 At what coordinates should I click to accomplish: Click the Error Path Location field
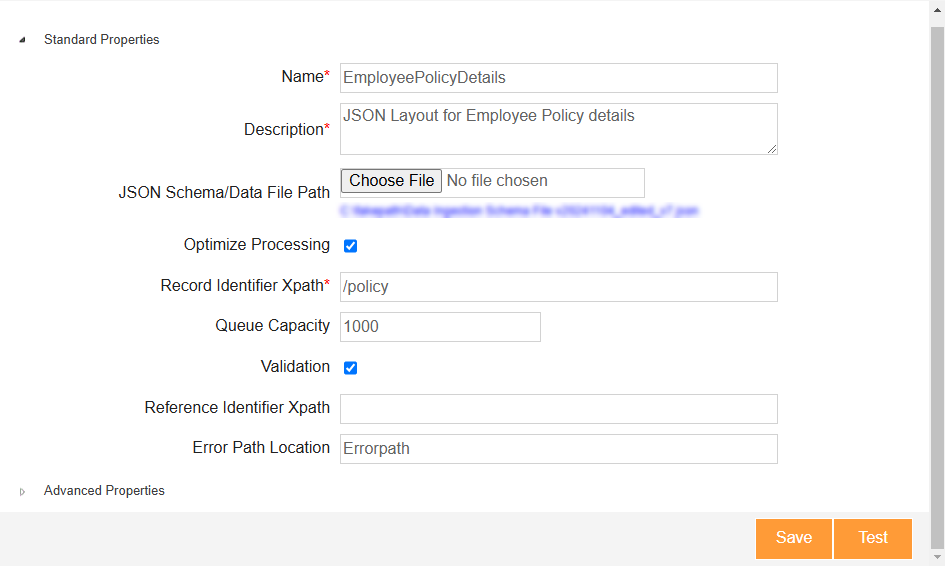click(x=558, y=449)
